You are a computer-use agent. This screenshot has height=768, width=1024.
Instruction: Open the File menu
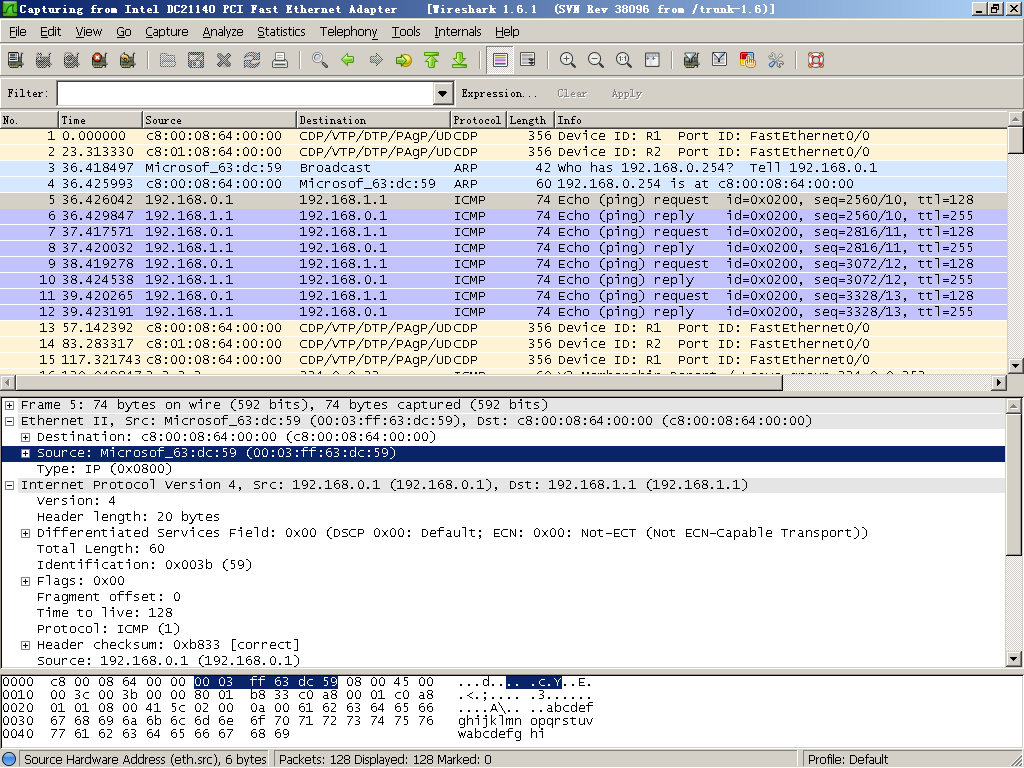(x=18, y=31)
